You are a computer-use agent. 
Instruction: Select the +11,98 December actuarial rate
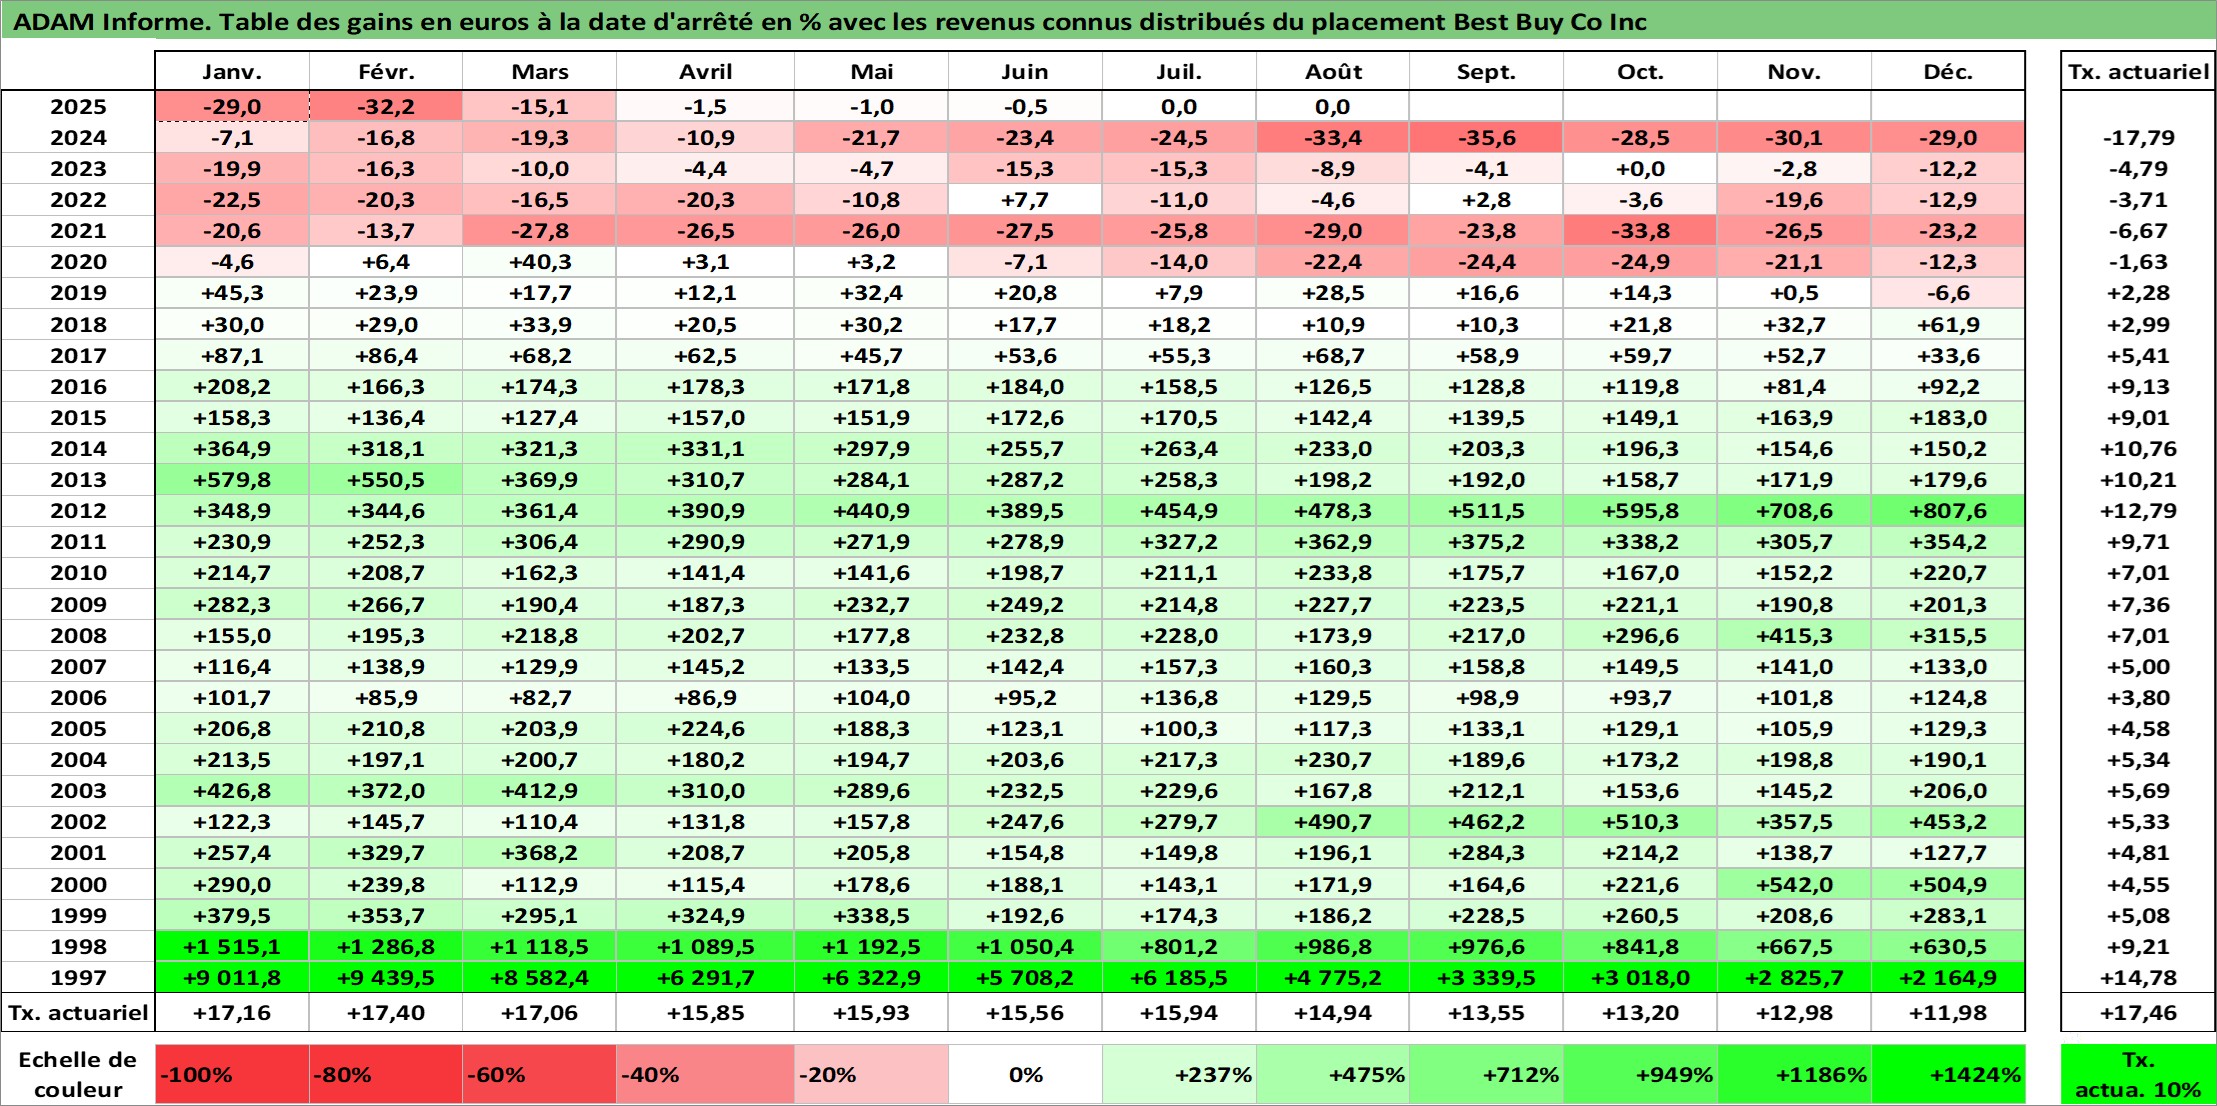pos(1948,1012)
